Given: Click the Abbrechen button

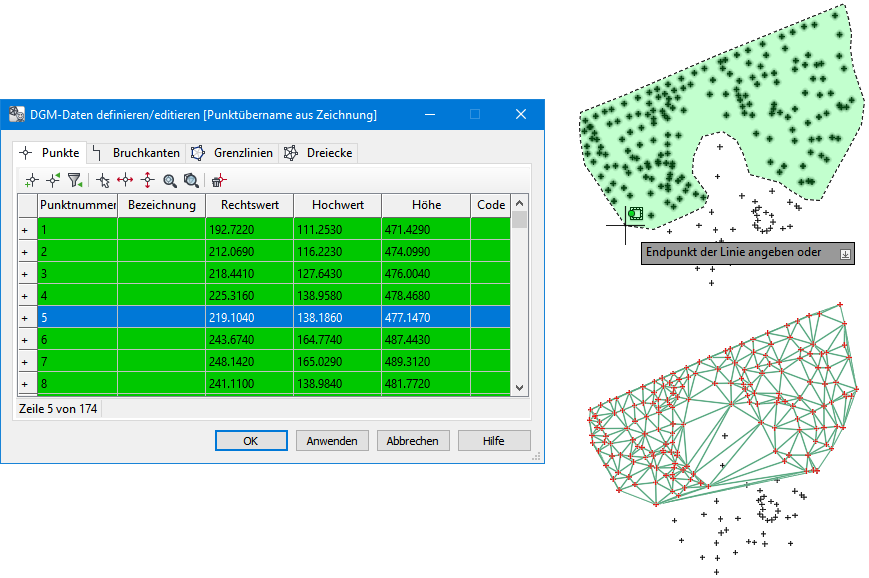Looking at the screenshot, I should point(412,441).
